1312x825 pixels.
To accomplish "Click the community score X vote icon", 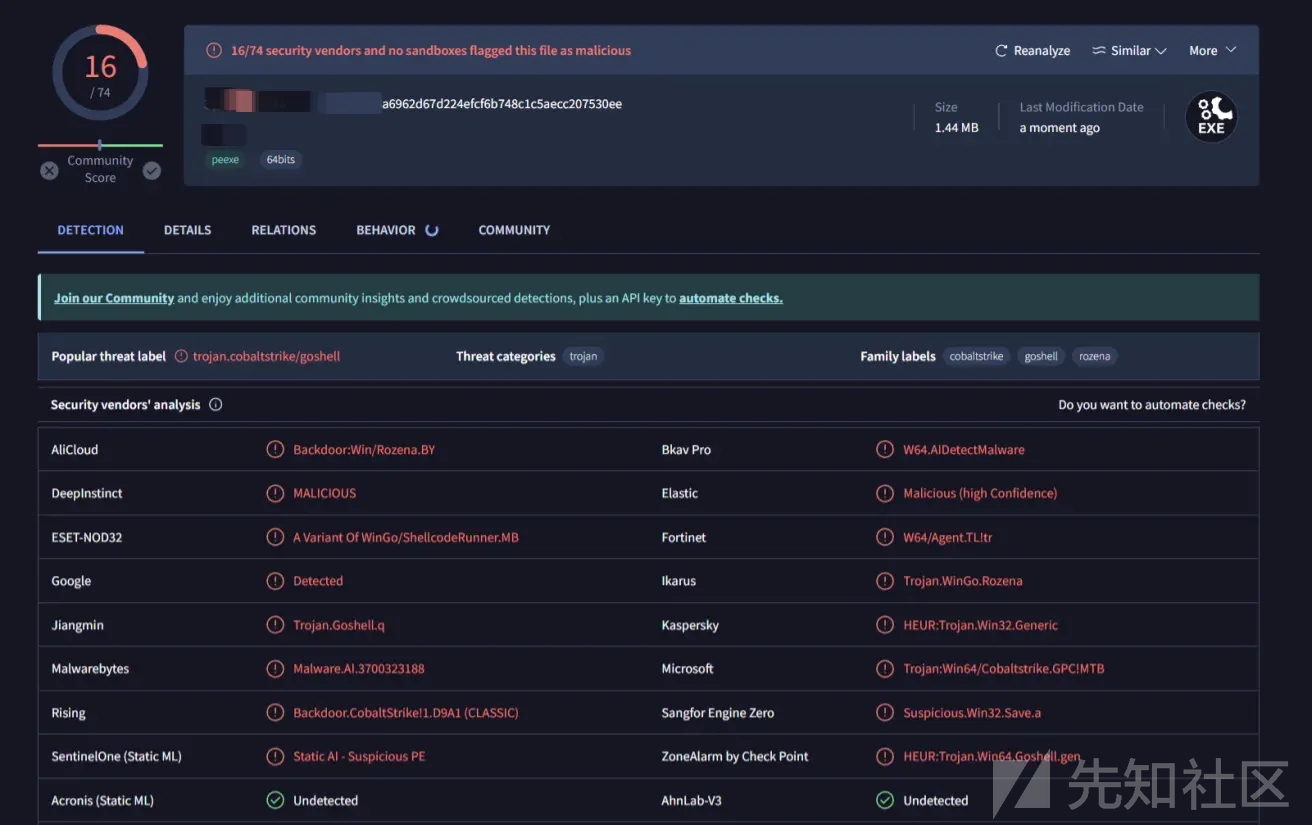I will [49, 171].
